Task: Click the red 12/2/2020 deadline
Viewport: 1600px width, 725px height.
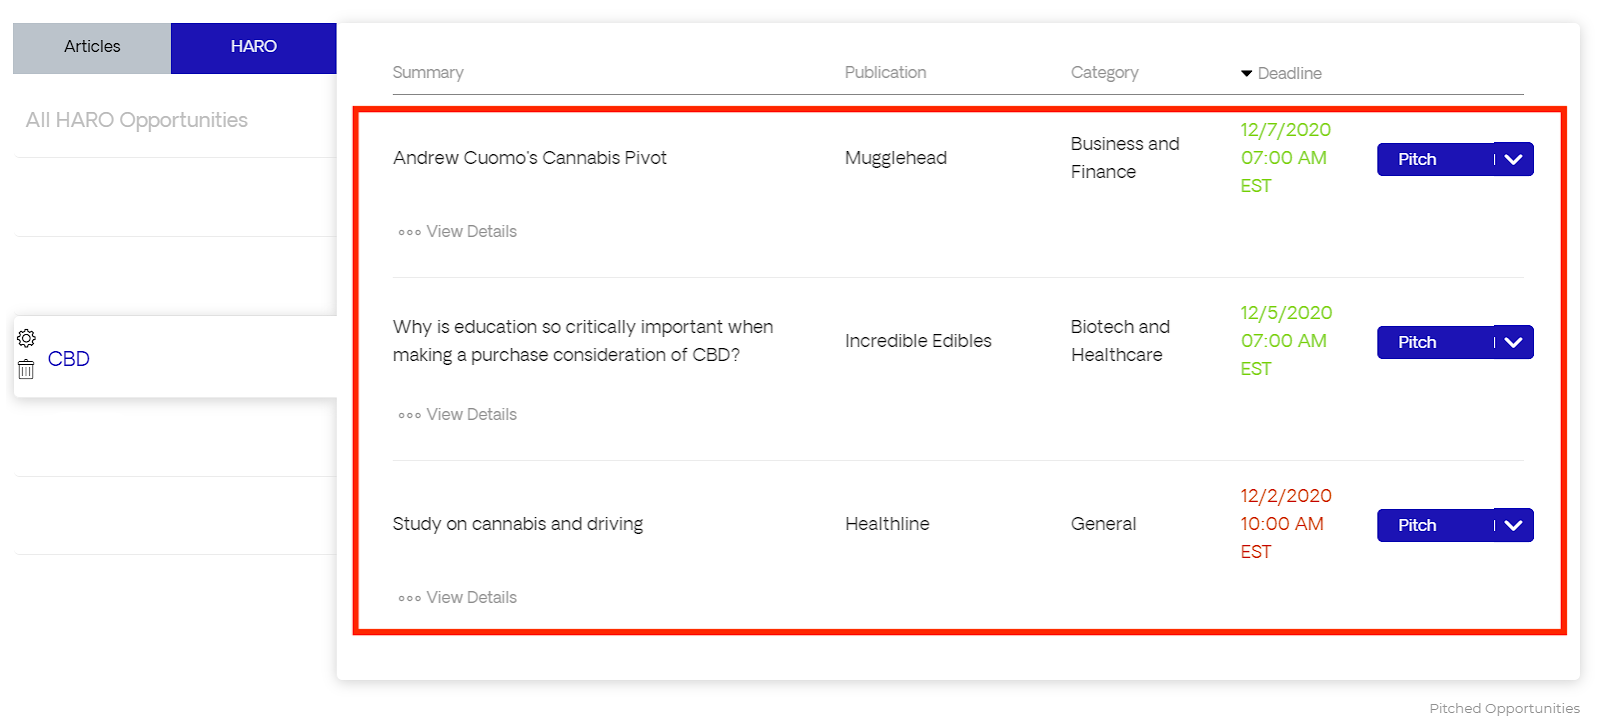Action: [1286, 524]
